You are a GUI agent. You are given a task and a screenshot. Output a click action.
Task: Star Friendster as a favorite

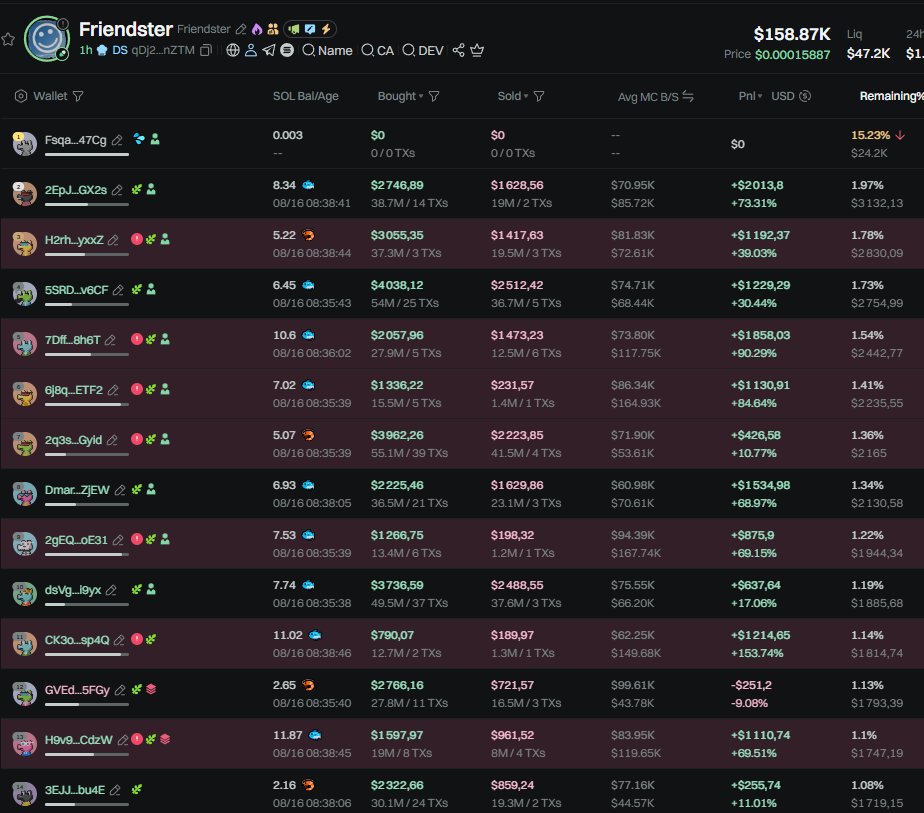coord(8,39)
